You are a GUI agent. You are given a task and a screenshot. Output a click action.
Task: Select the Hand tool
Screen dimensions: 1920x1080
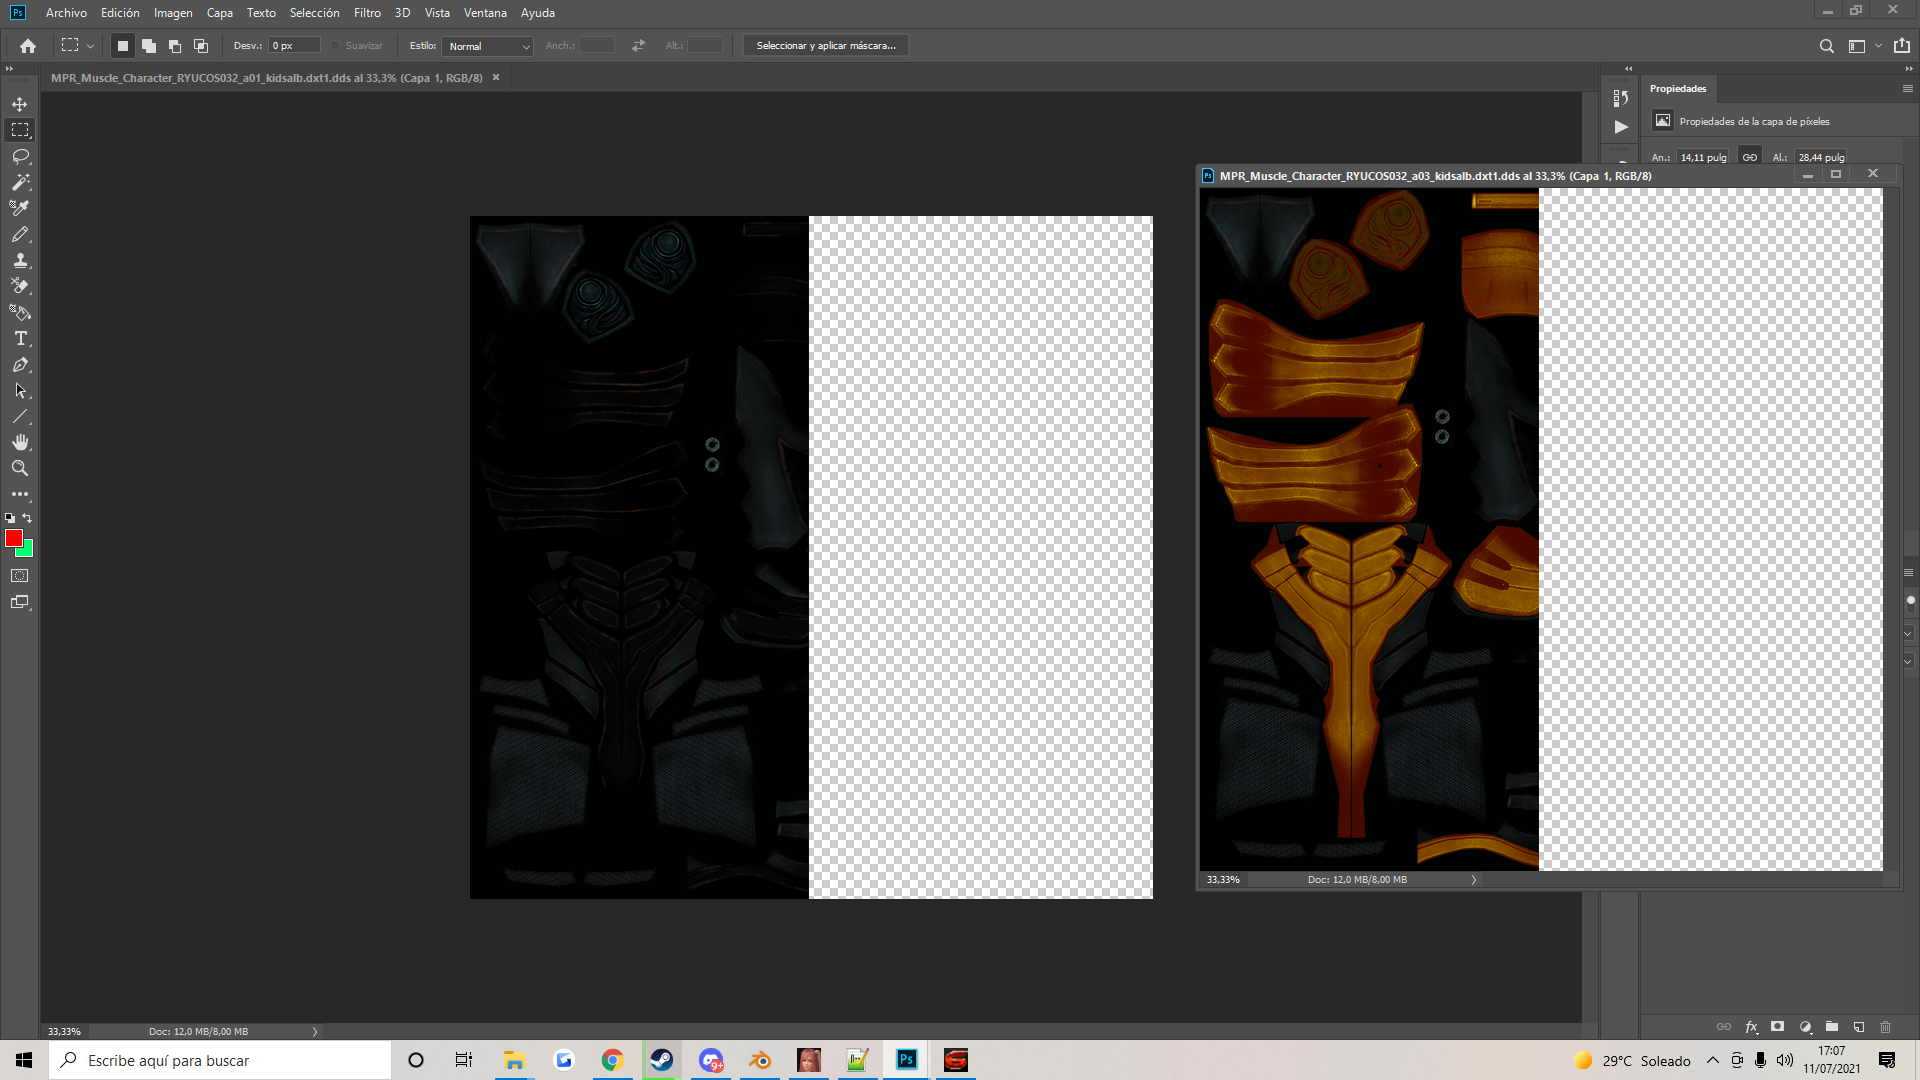20,442
